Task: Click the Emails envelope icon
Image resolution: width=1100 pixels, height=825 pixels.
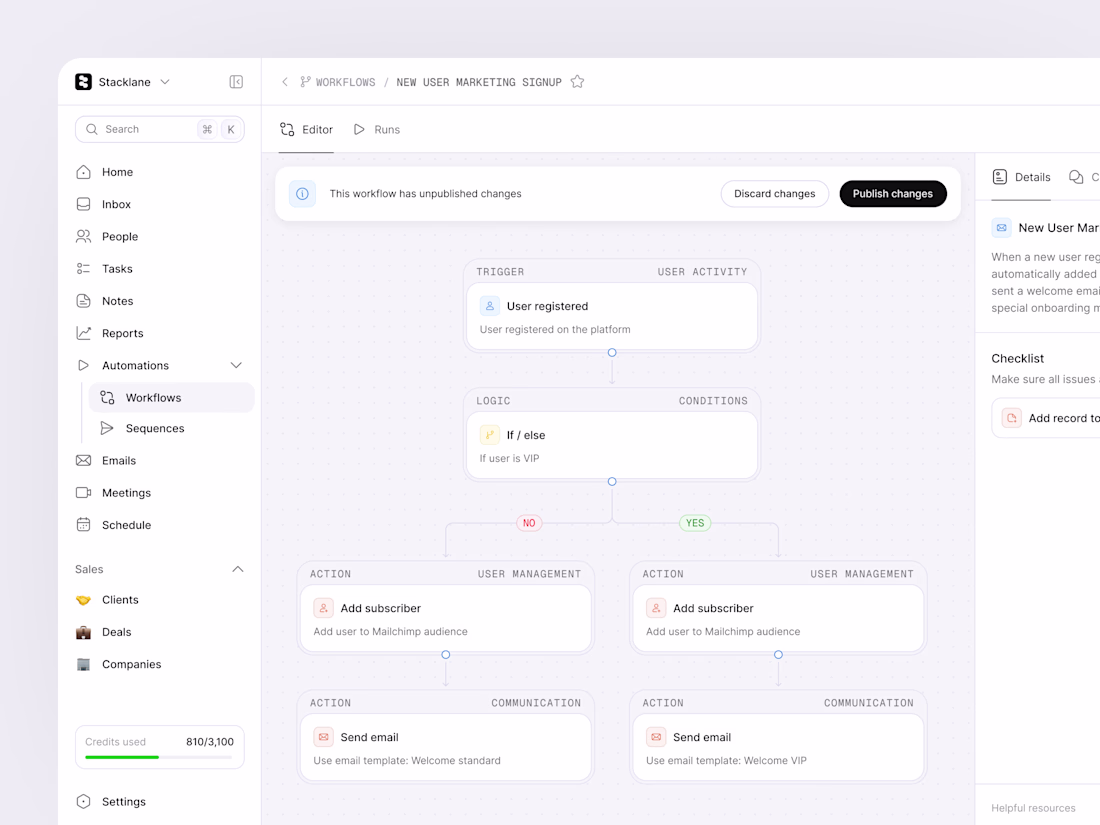Action: click(83, 461)
